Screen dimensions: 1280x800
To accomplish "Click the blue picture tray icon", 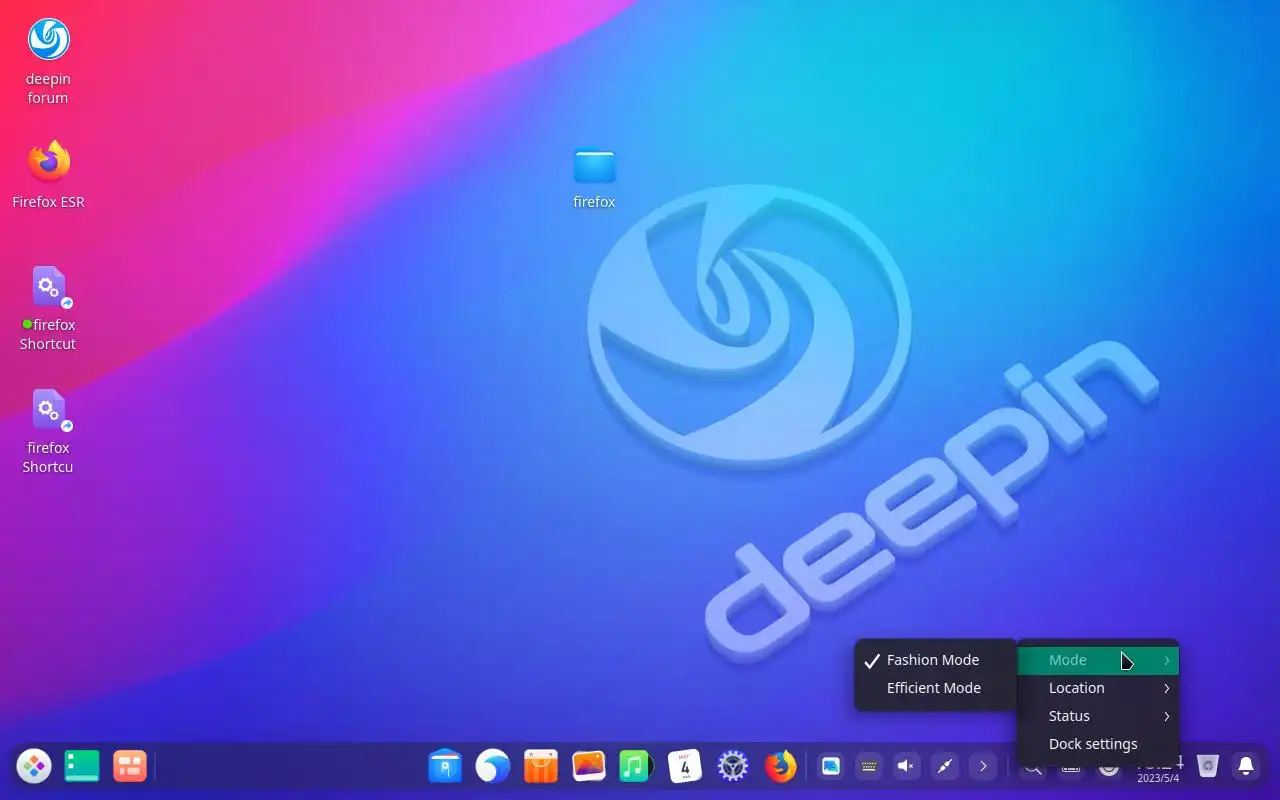I will (831, 767).
